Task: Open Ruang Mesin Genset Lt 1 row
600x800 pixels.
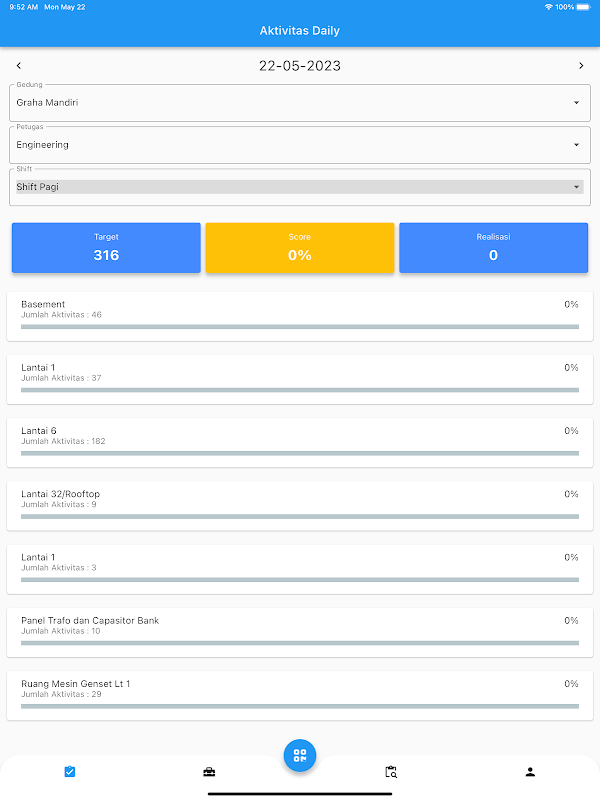Action: click(300, 695)
